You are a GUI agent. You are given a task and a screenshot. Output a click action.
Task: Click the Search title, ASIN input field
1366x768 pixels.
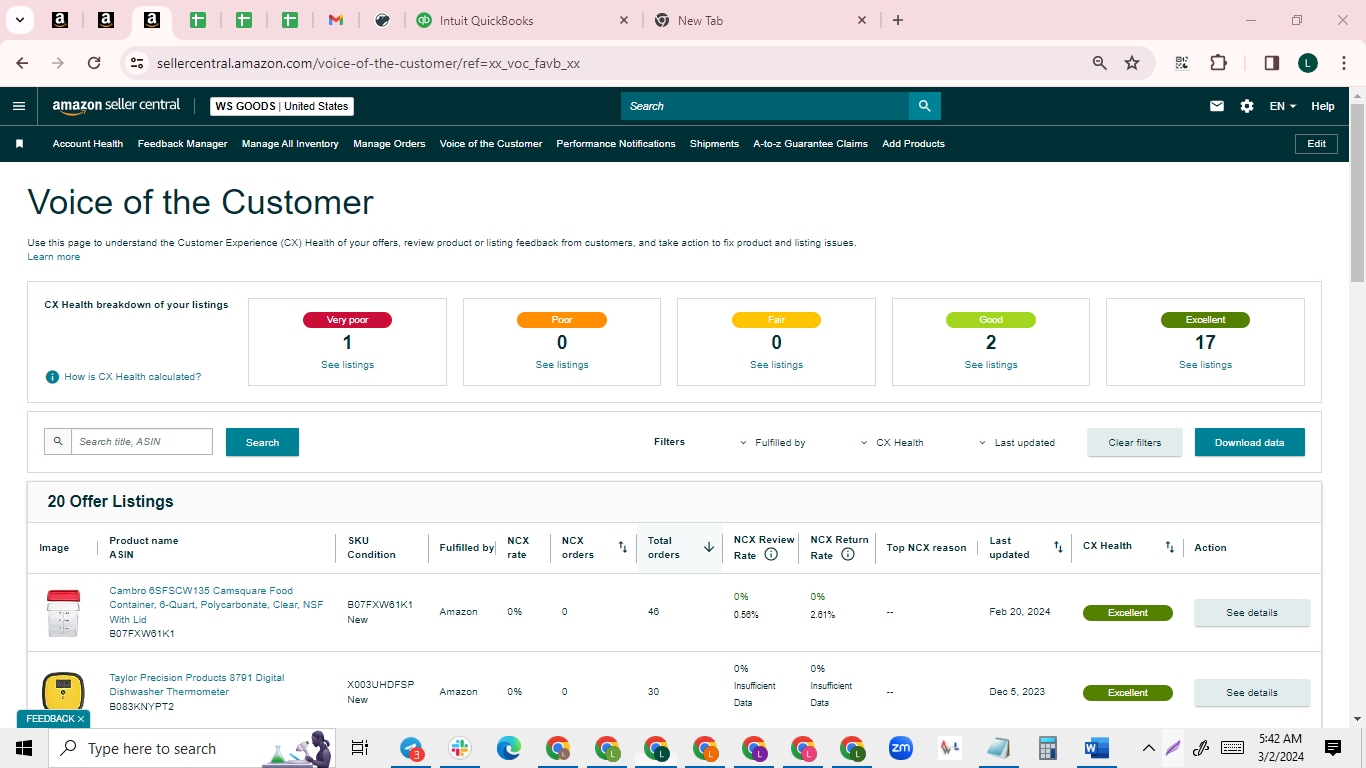coord(142,442)
